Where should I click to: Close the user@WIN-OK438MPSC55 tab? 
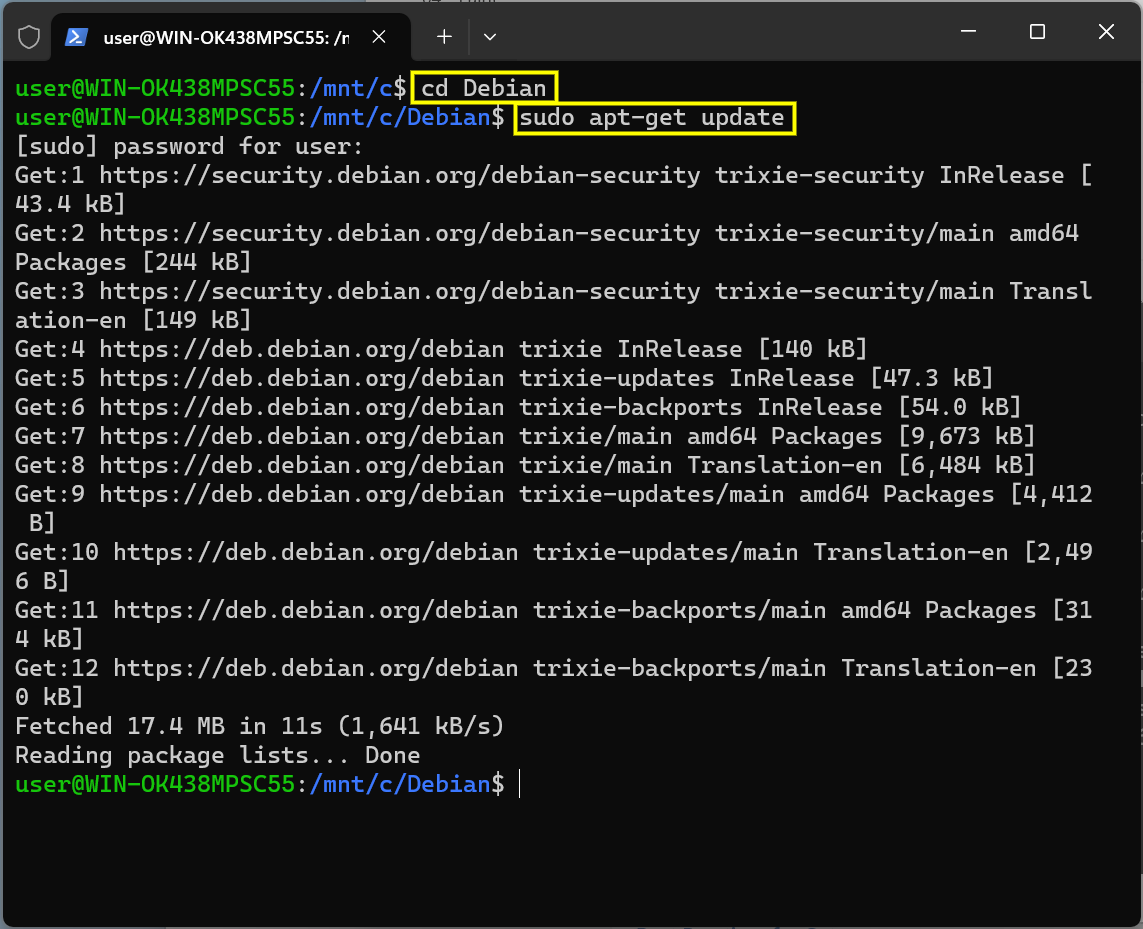pyautogui.click(x=379, y=36)
